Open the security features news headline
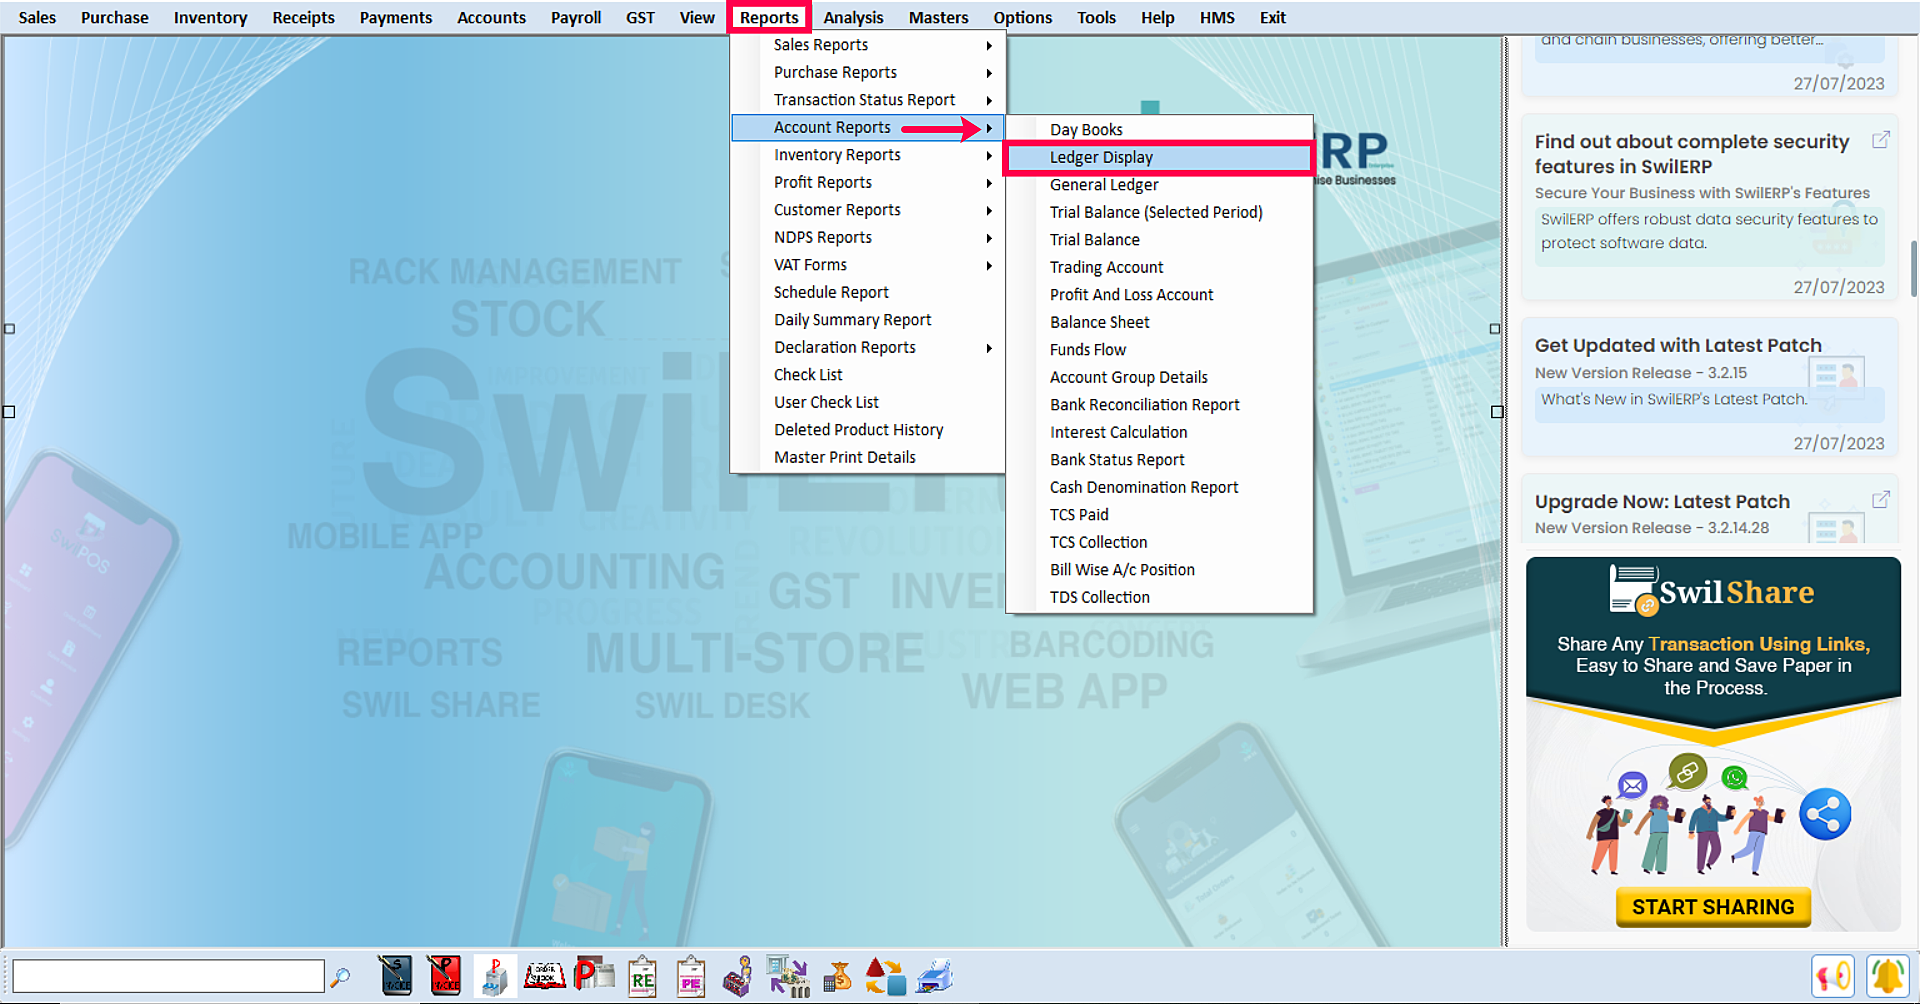This screenshot has height=1004, width=1920. [1692, 154]
